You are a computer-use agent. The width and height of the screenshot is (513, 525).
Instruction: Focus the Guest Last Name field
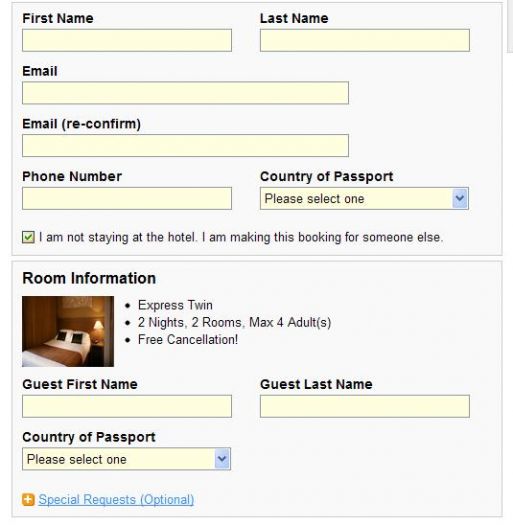click(x=365, y=406)
